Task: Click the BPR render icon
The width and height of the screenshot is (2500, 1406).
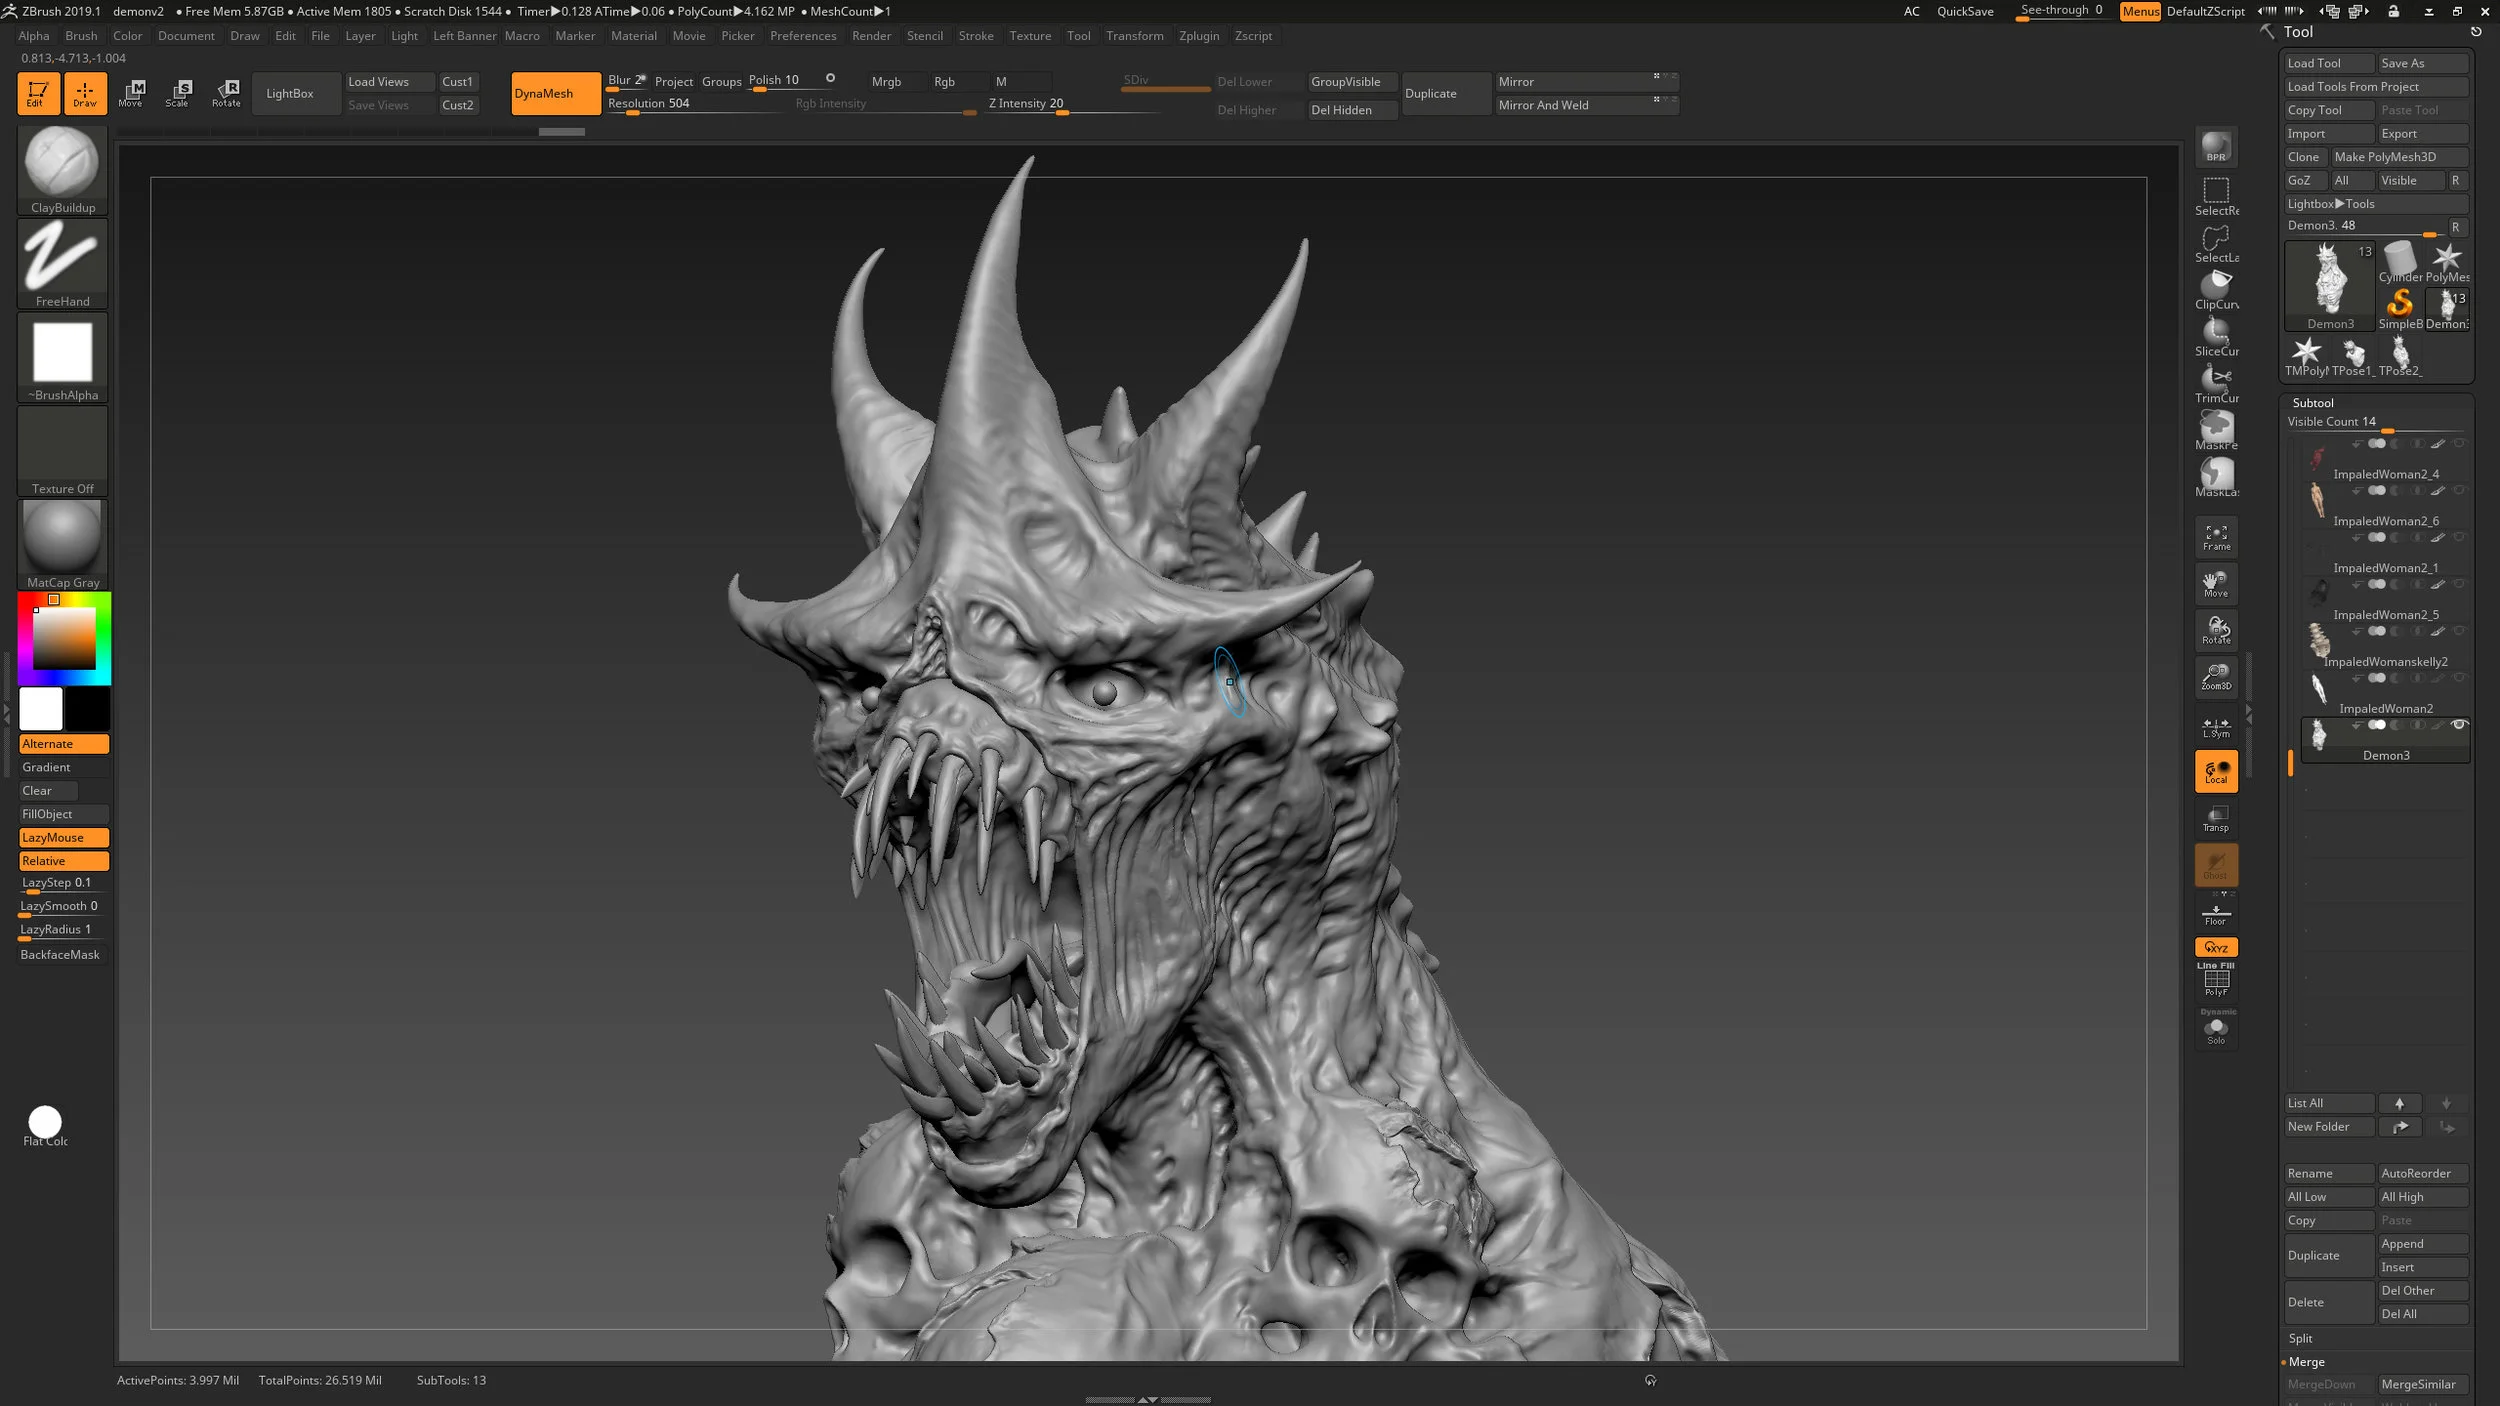Action: tap(2216, 147)
